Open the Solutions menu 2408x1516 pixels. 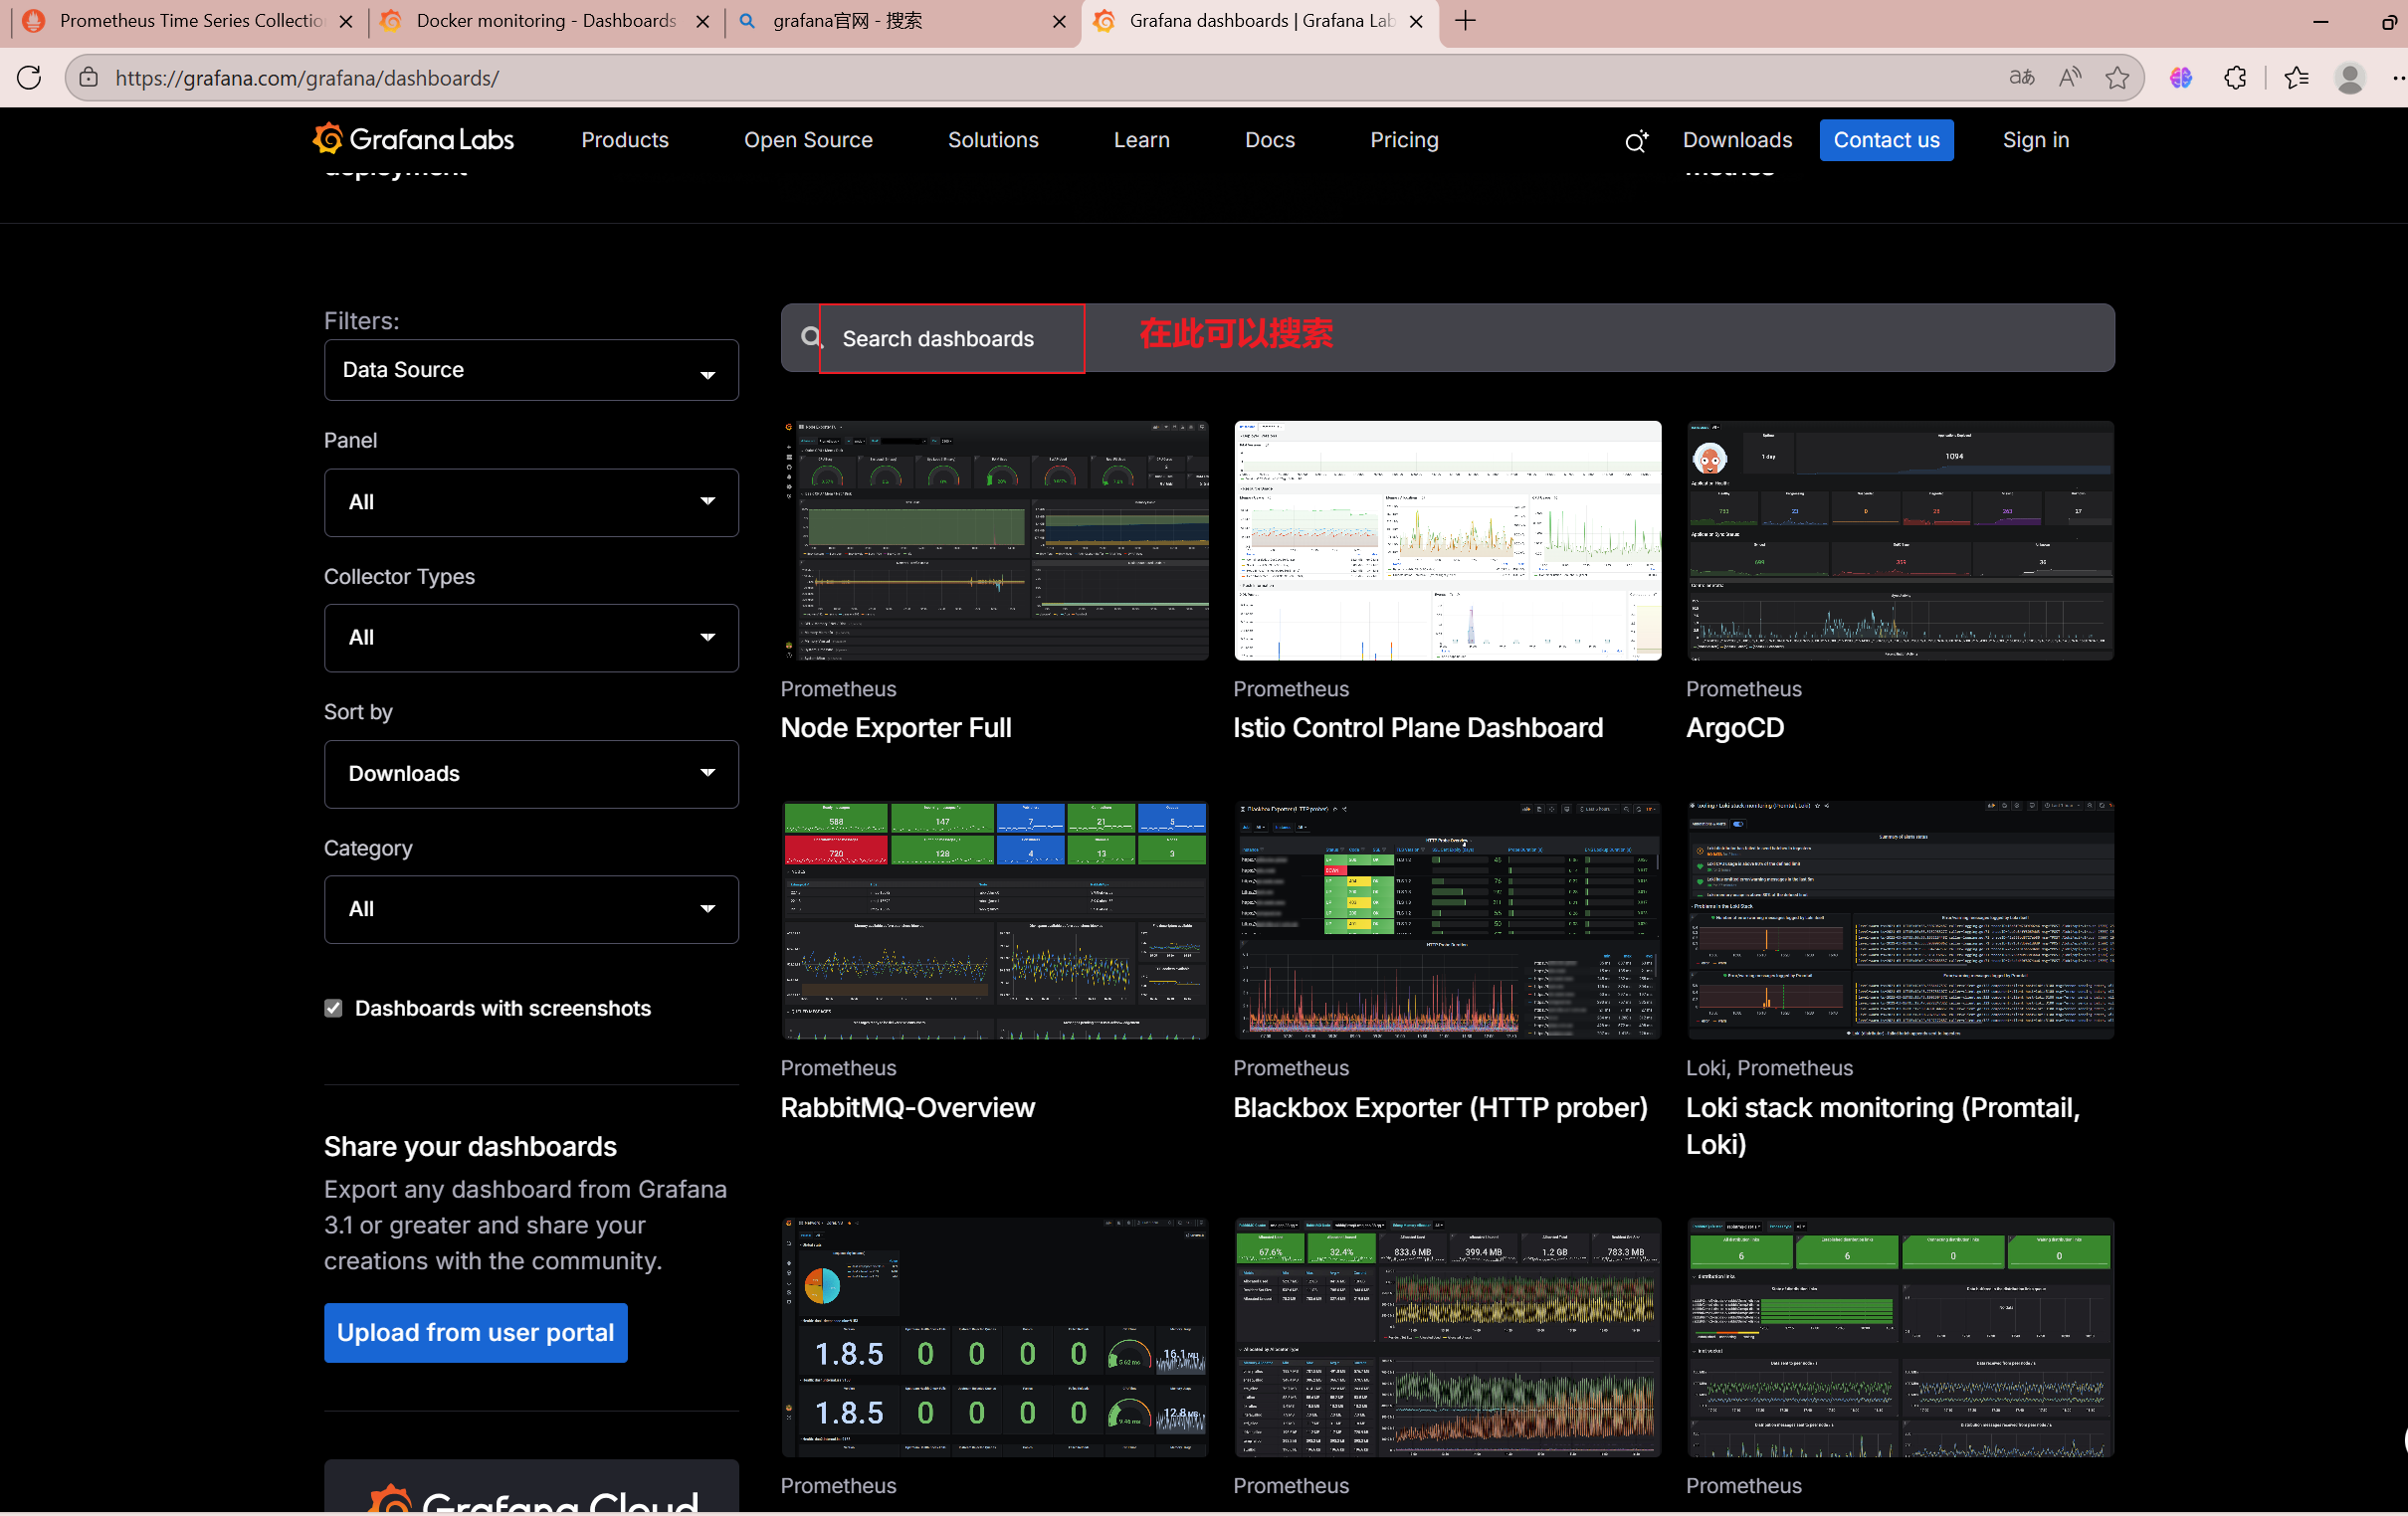click(x=993, y=140)
